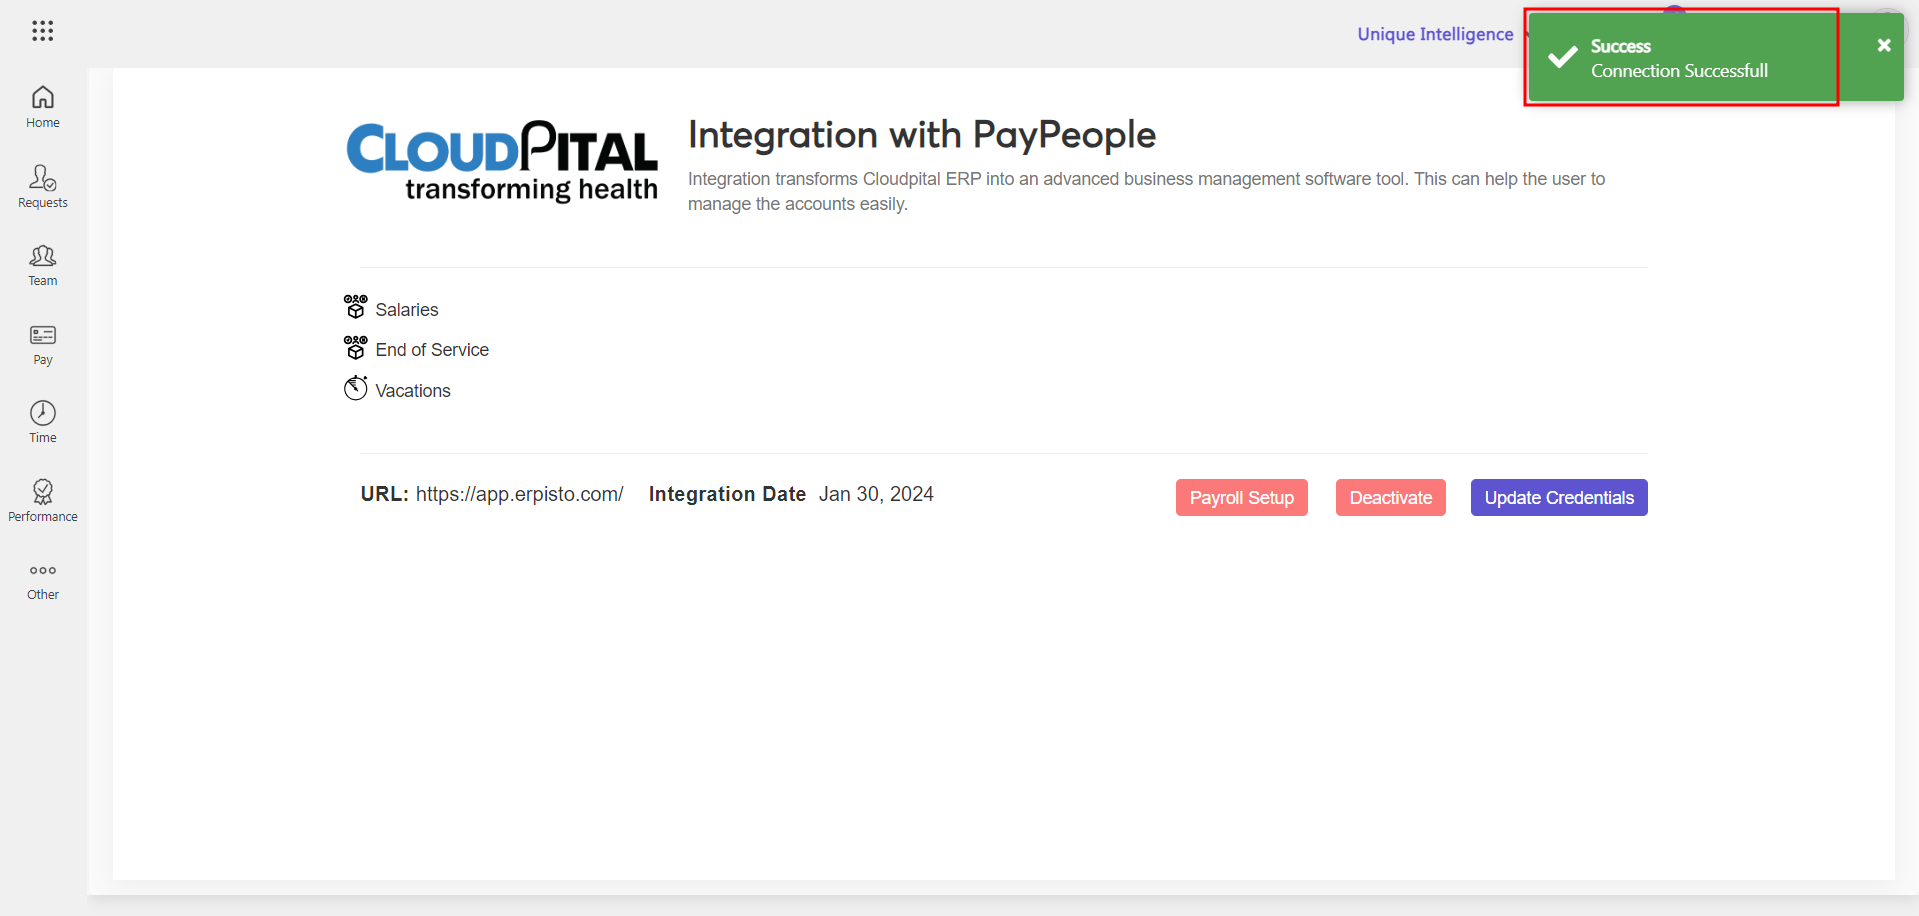Viewport: 1919px width, 916px height.
Task: Open the Unique Intelligence company menu
Action: click(x=1435, y=34)
